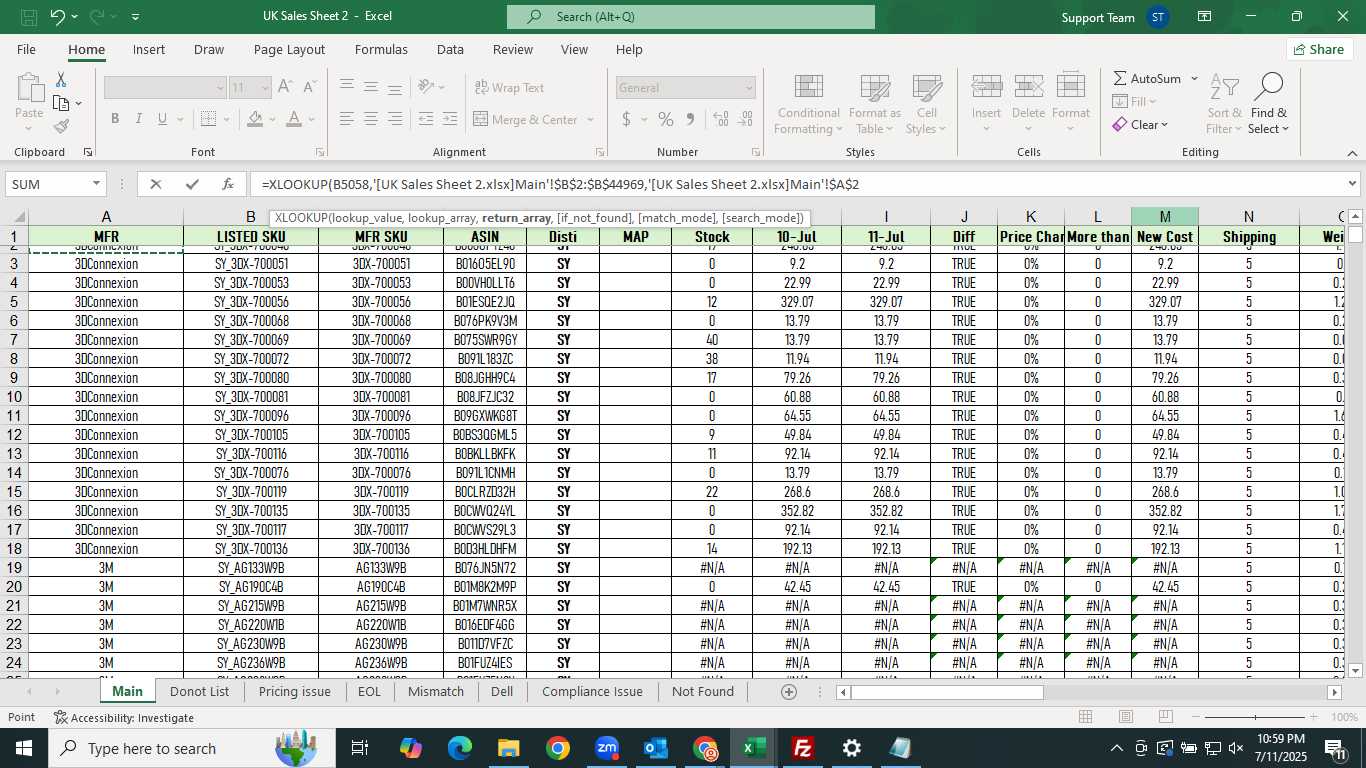
Task: Click the AutoSum sigma icon
Action: [1120, 78]
